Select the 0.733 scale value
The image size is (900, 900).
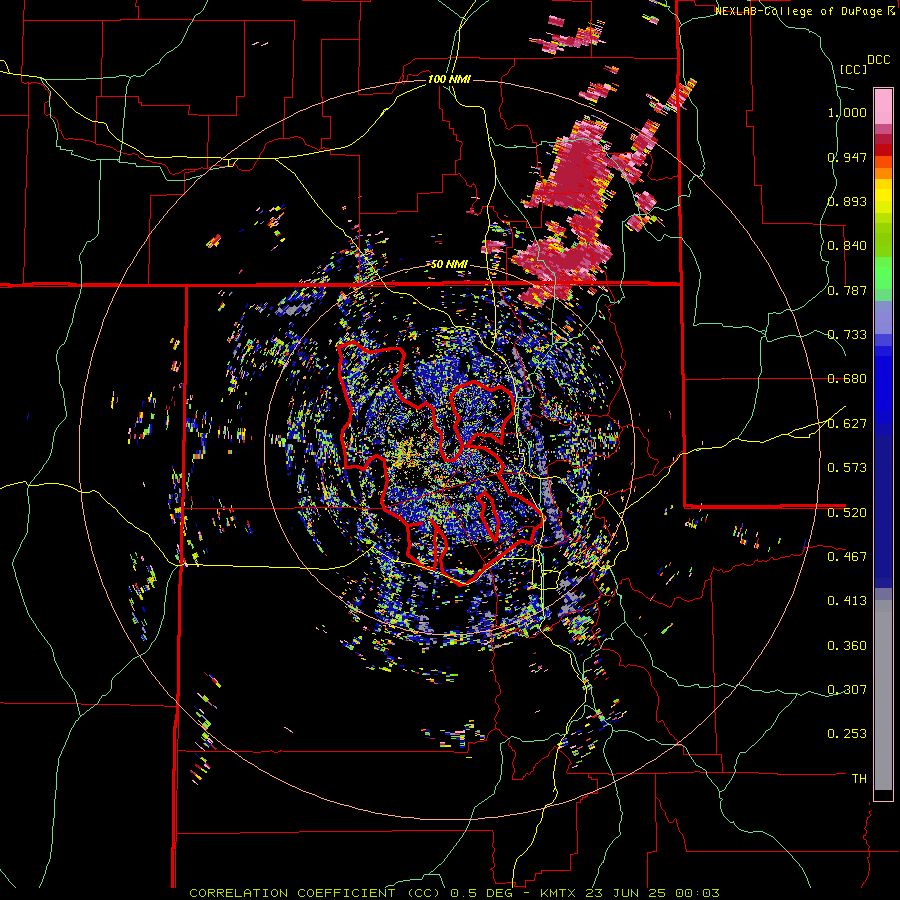[847, 335]
